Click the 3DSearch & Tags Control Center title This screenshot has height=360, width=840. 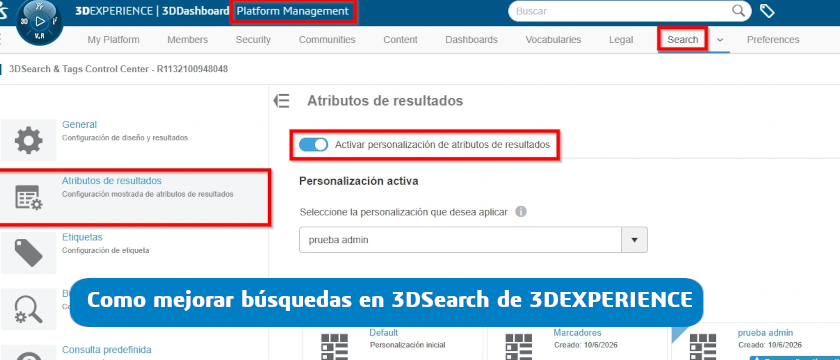click(118, 69)
